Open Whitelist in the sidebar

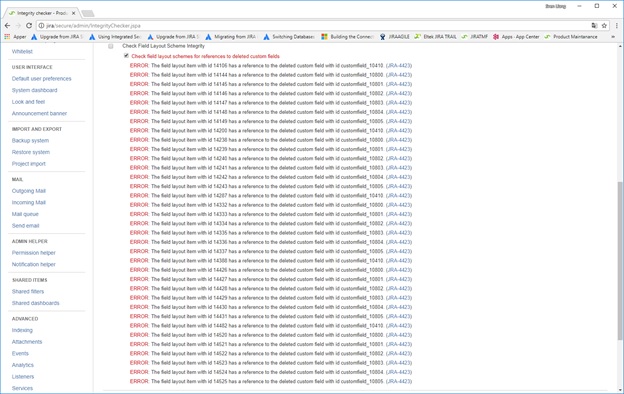(22, 51)
